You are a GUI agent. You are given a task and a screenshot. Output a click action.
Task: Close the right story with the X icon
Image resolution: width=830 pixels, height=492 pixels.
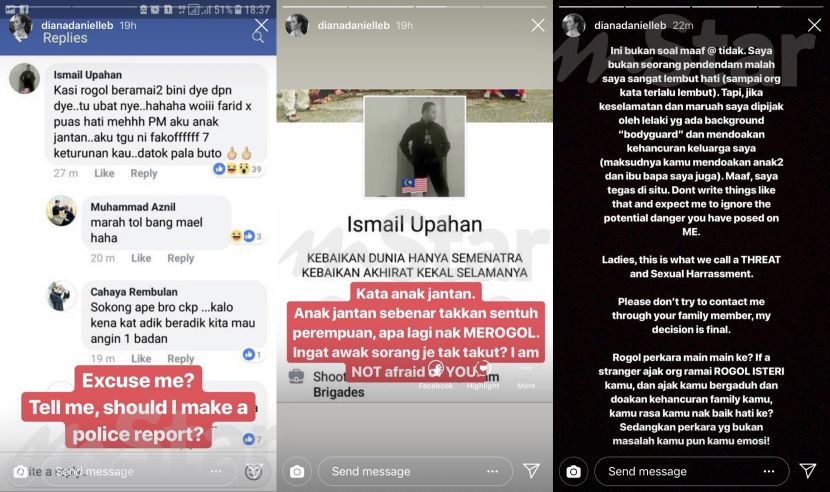[814, 25]
